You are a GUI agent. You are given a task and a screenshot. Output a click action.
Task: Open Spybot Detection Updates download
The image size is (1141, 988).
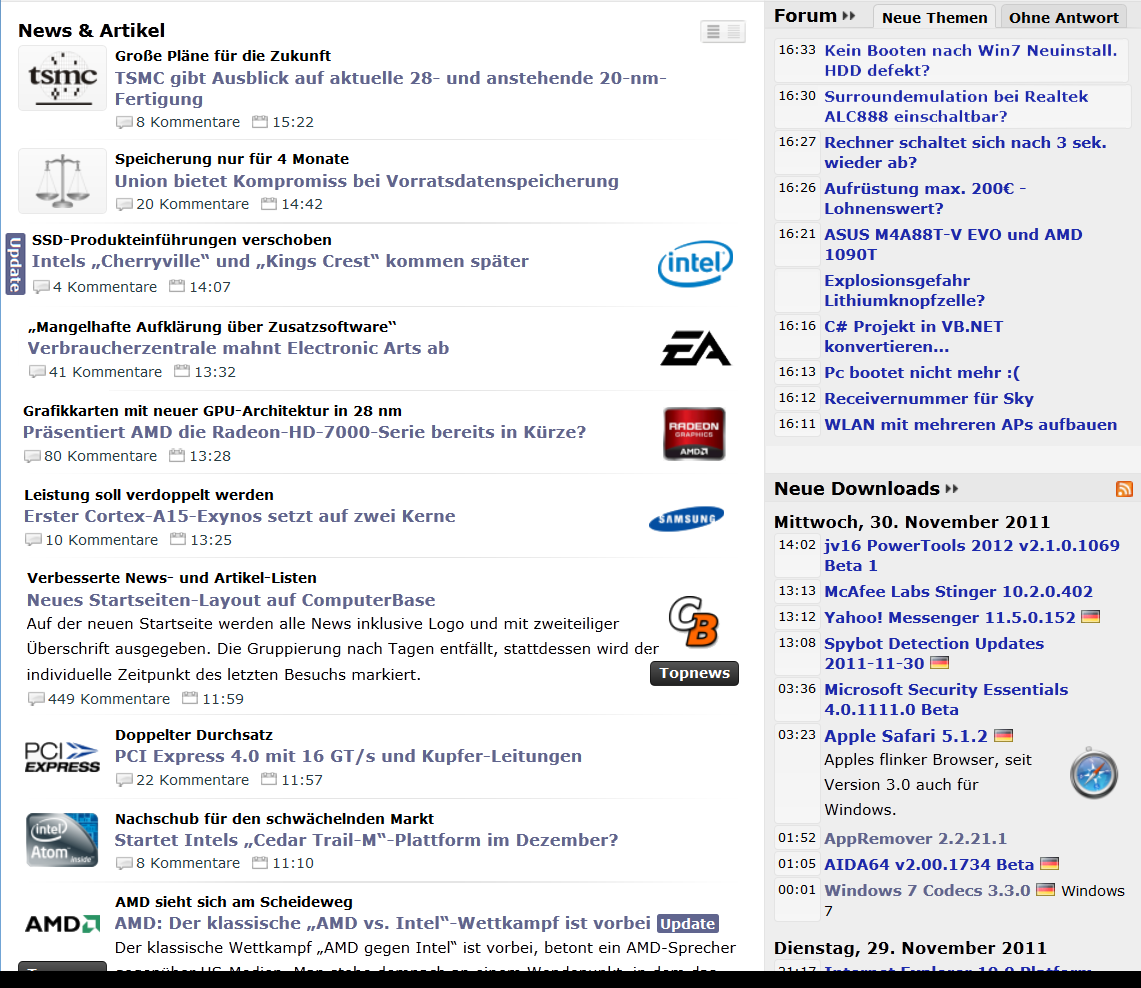tap(934, 653)
